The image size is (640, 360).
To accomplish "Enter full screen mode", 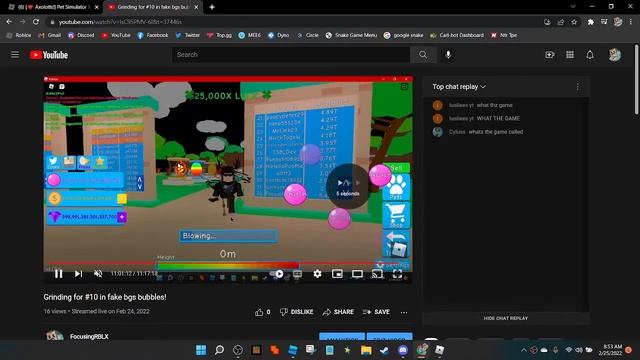I will tap(397, 274).
